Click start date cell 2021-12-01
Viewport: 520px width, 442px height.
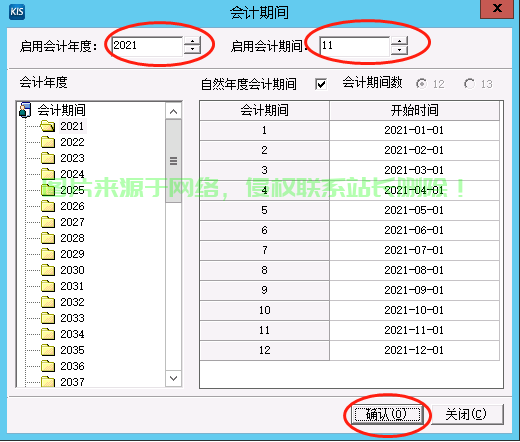click(x=414, y=350)
